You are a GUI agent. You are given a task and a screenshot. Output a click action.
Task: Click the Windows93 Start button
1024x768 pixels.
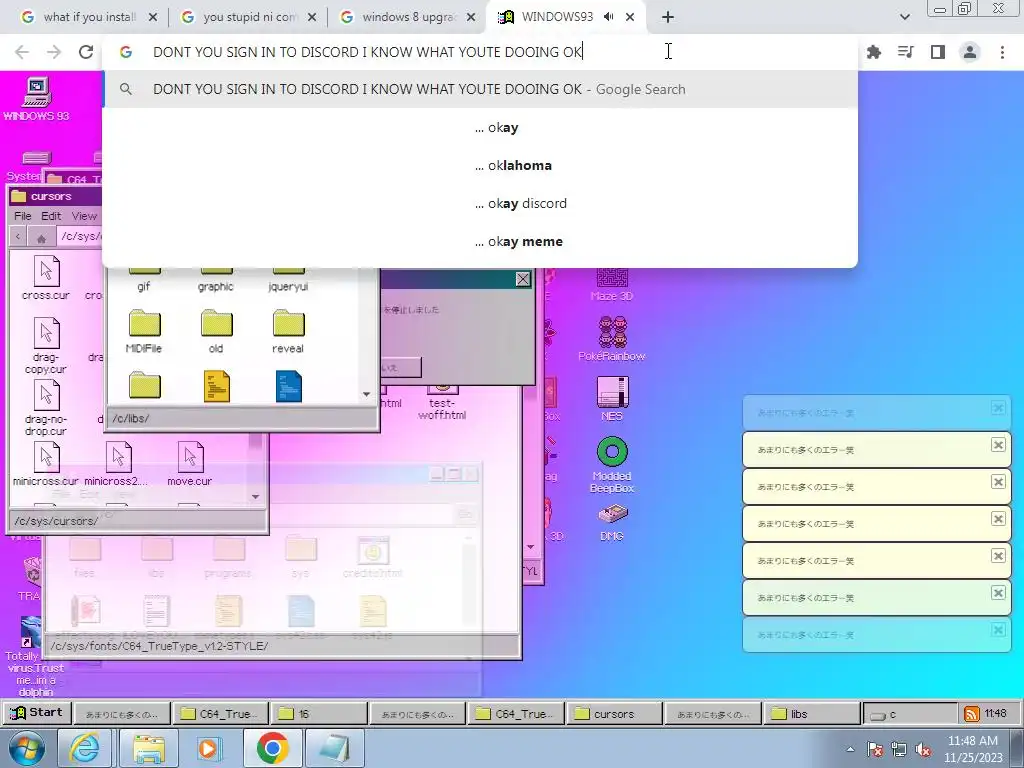point(37,713)
